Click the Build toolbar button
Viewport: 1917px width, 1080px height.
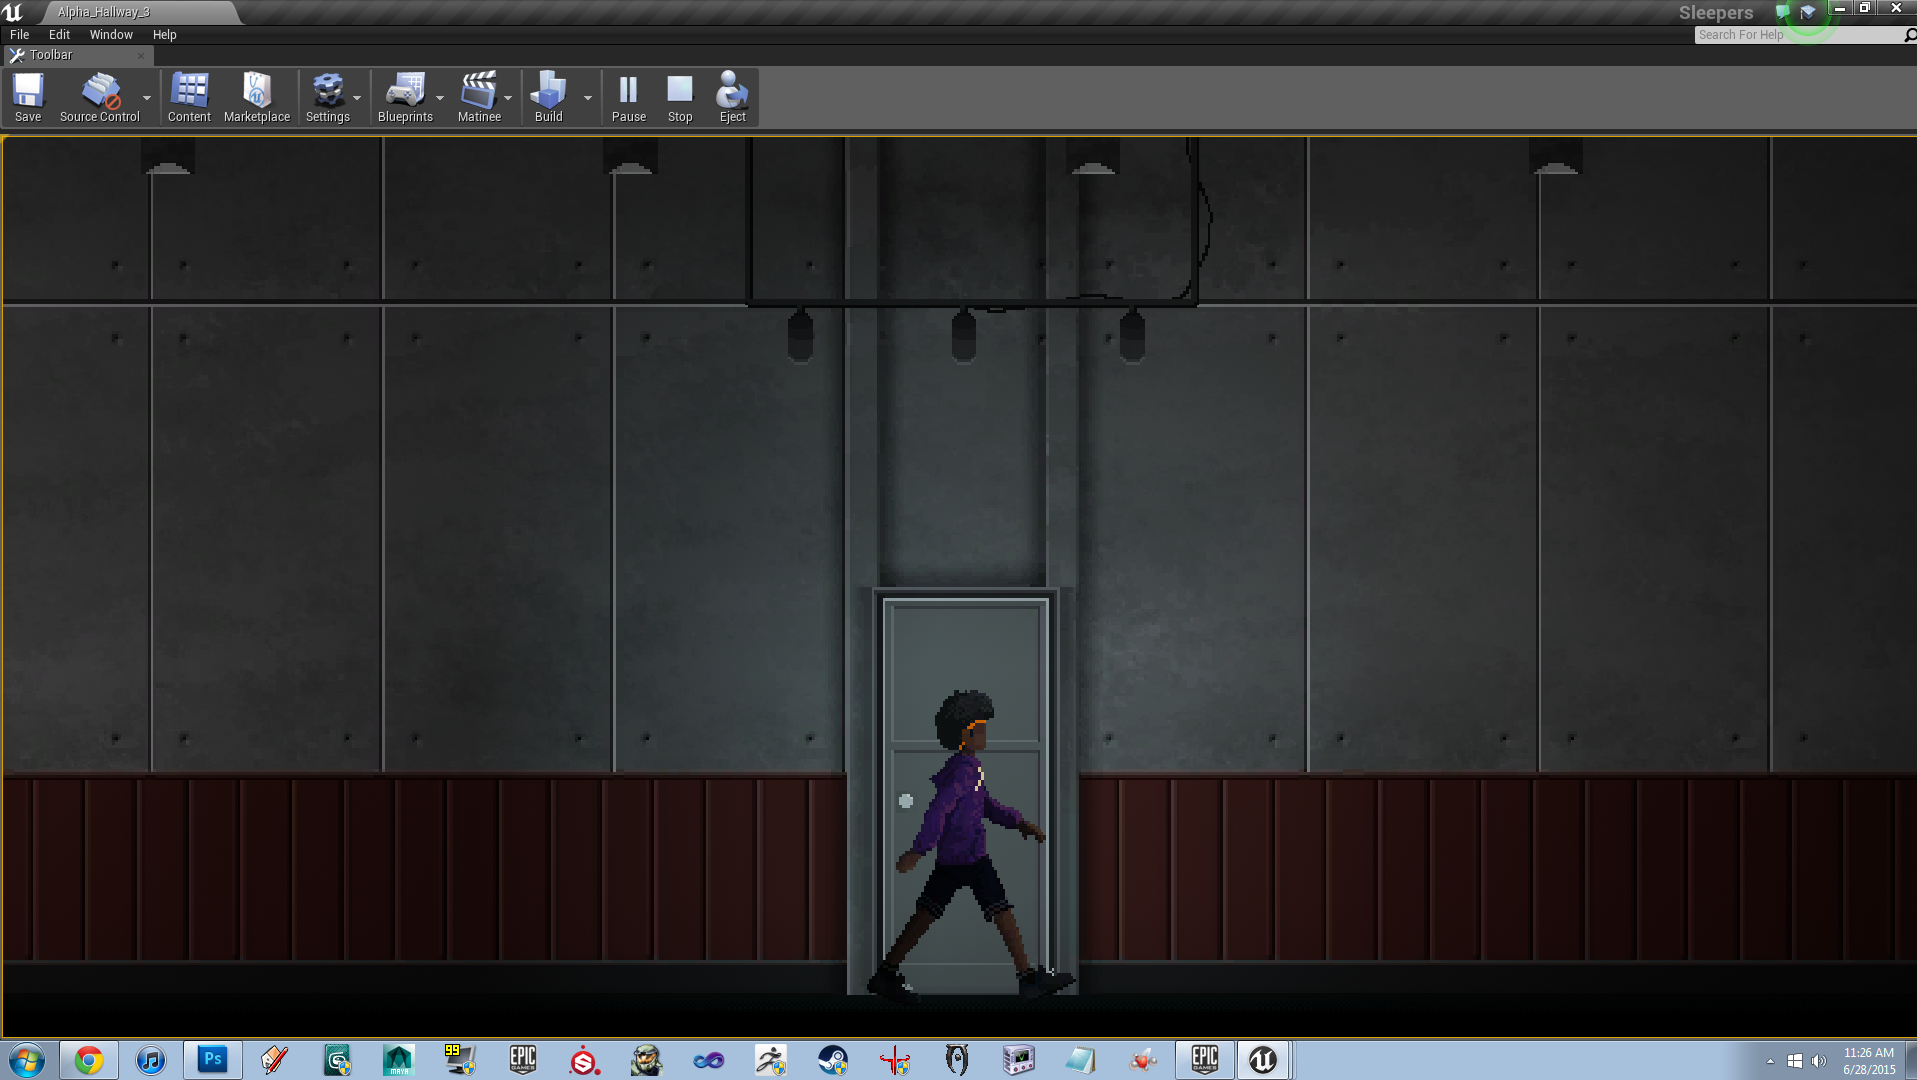[x=549, y=97]
